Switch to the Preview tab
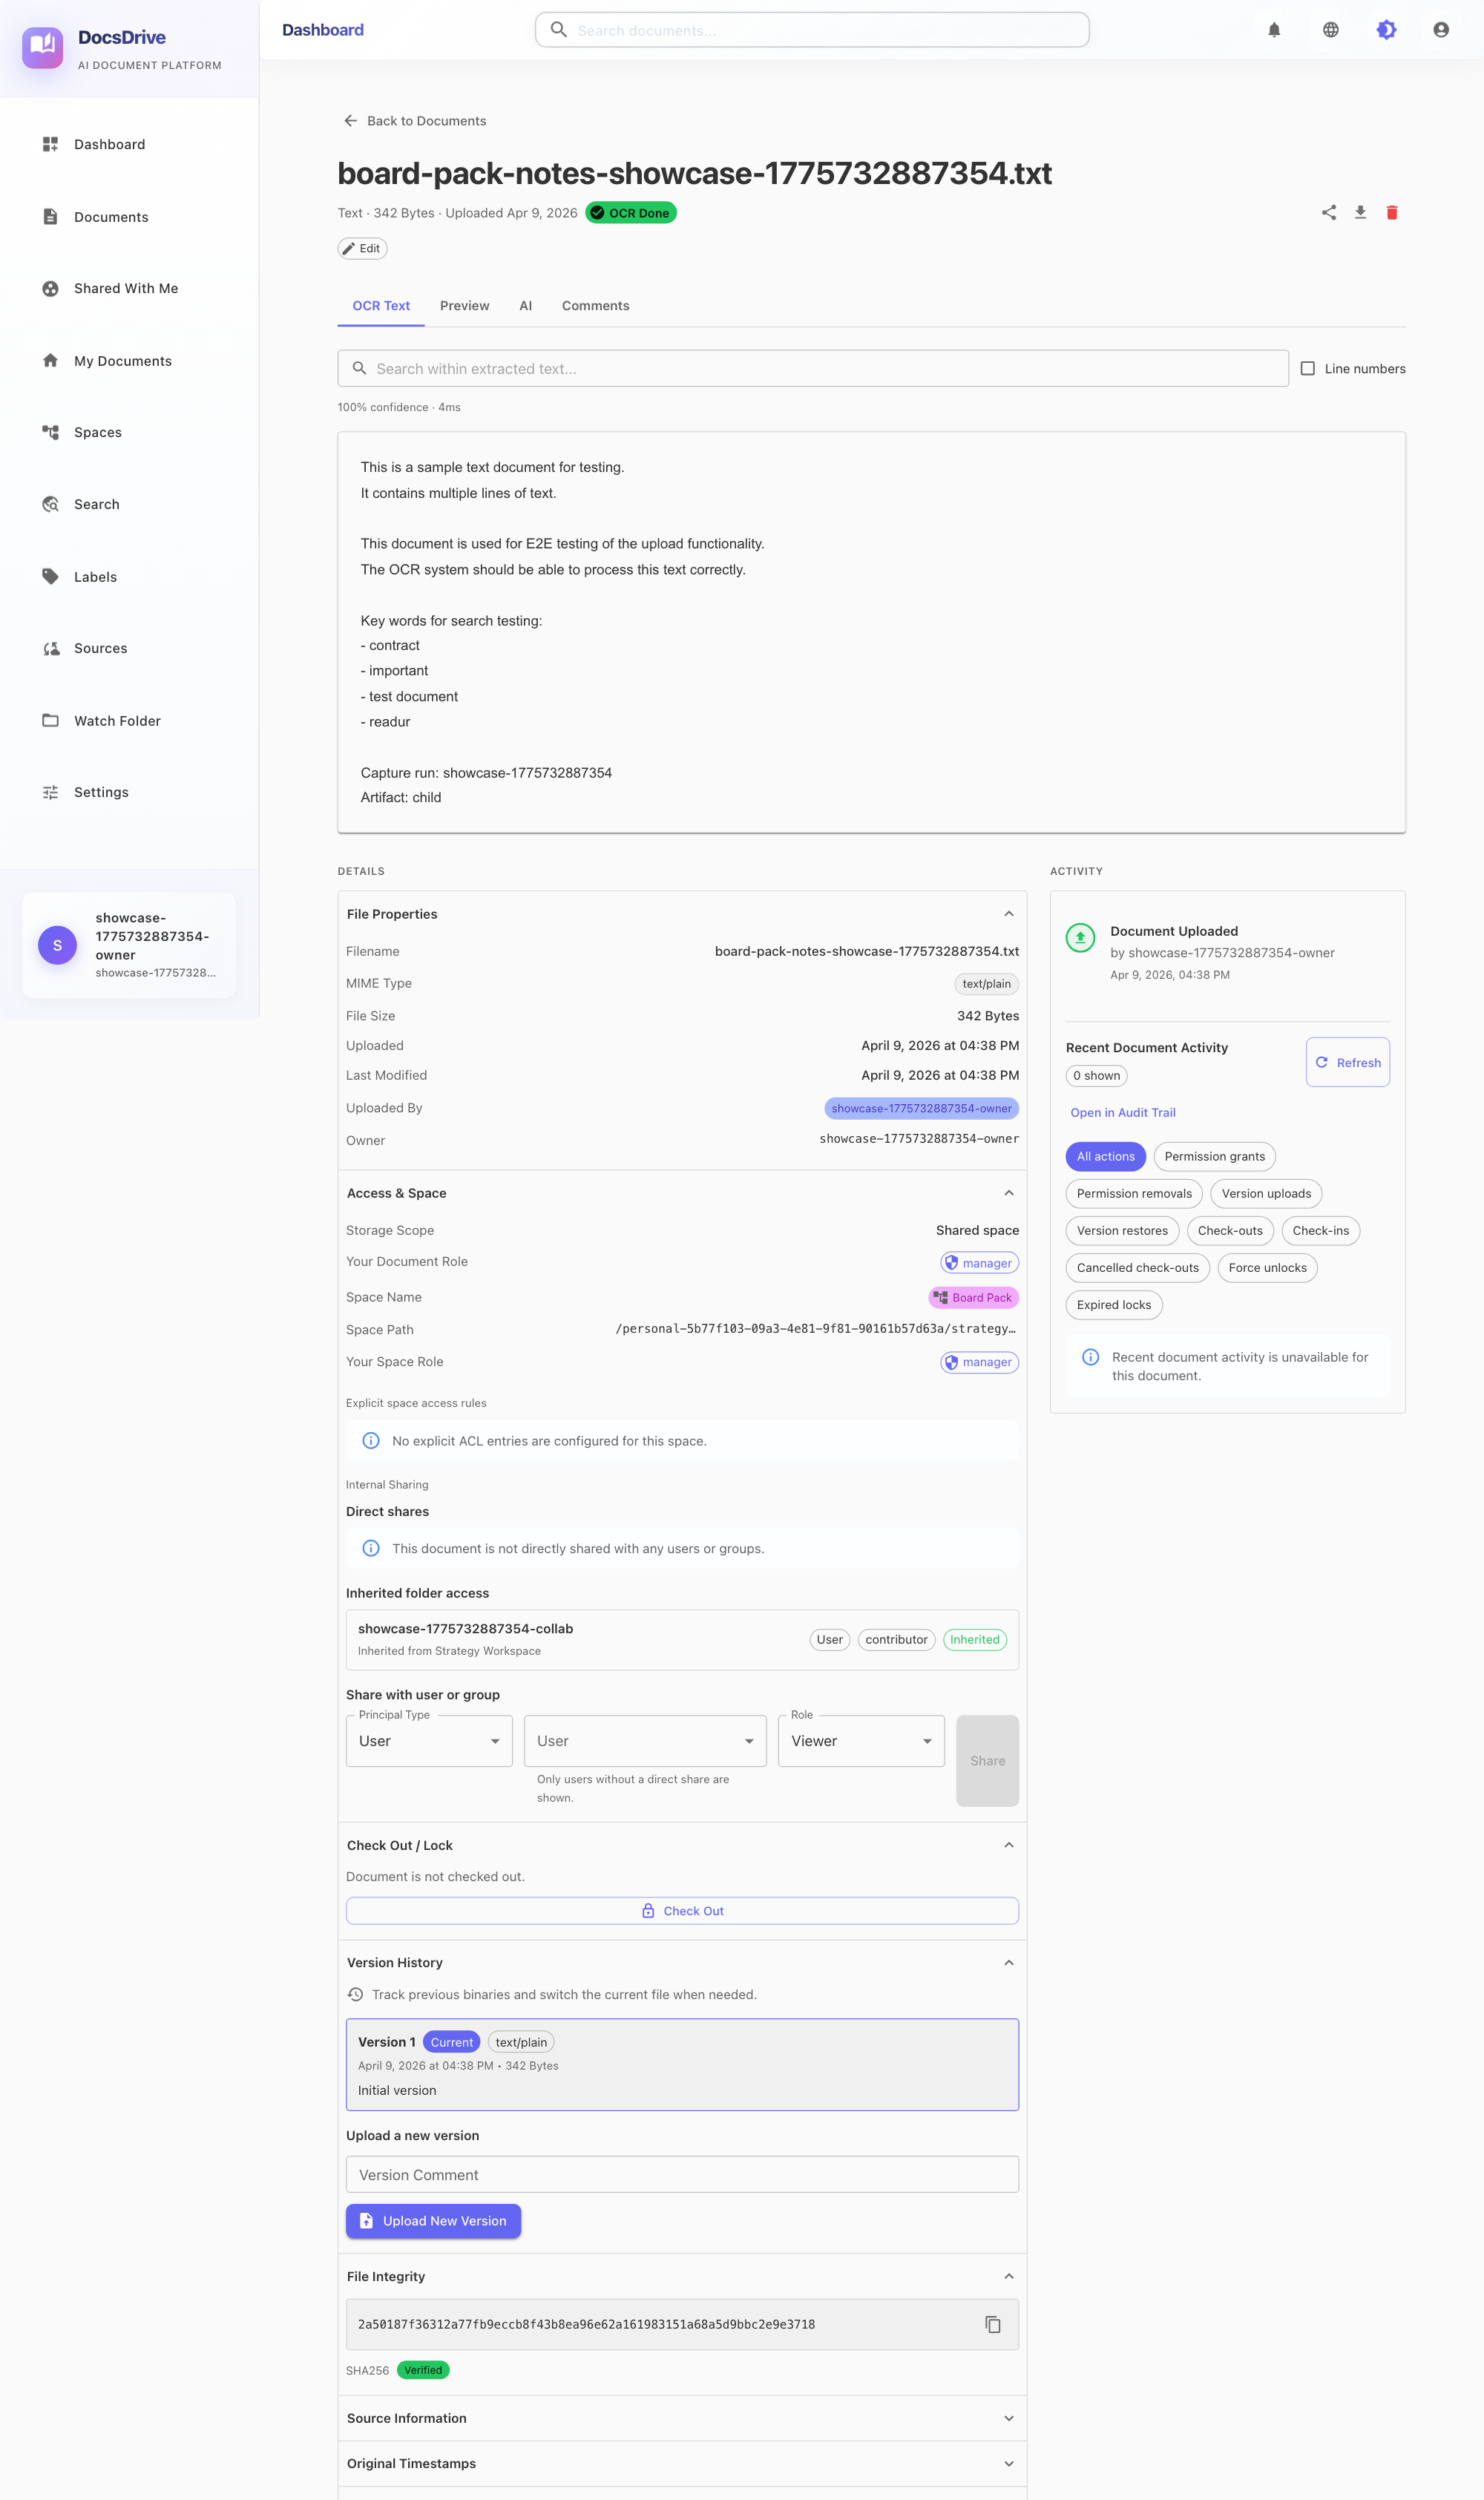Image resolution: width=1484 pixels, height=2500 pixels. 465,306
